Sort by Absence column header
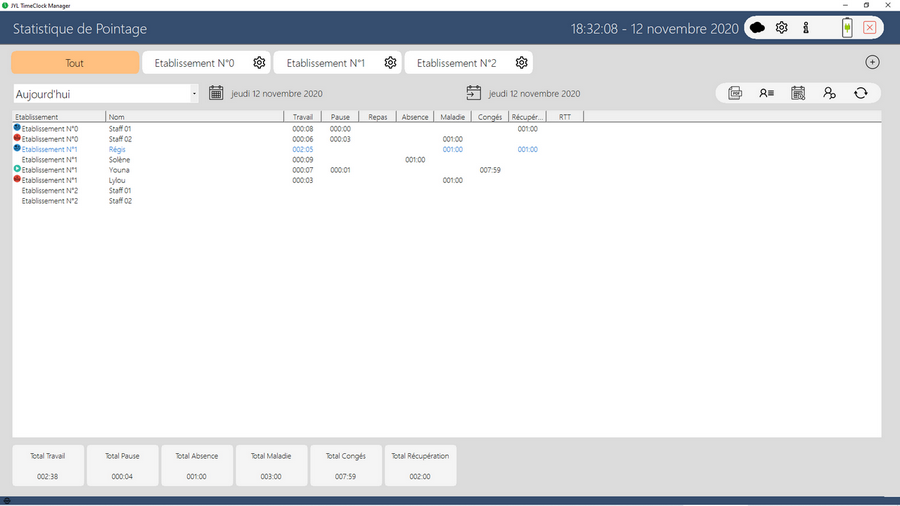Screen dimensions: 900x506 tap(415, 116)
